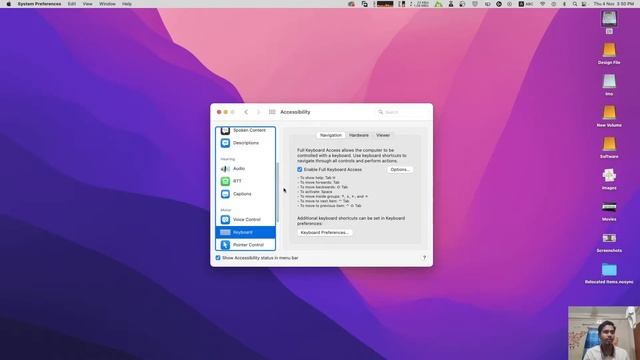Screen dimensions: 640x360
Task: Open the RTT accessibility settings
Action: pos(245,181)
